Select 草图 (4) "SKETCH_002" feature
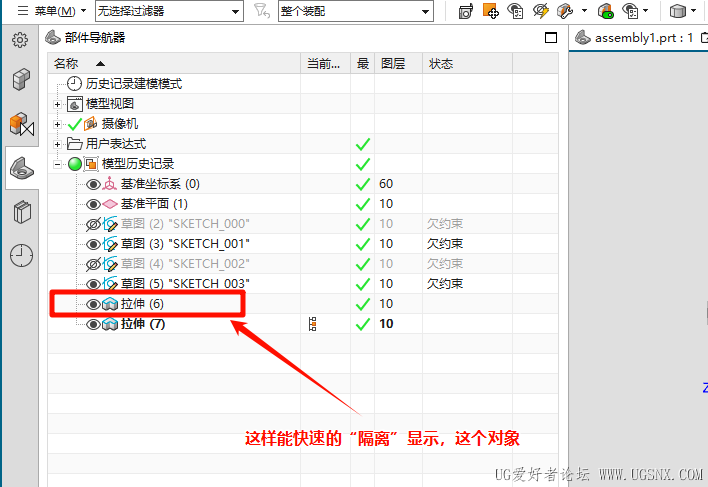 point(185,264)
